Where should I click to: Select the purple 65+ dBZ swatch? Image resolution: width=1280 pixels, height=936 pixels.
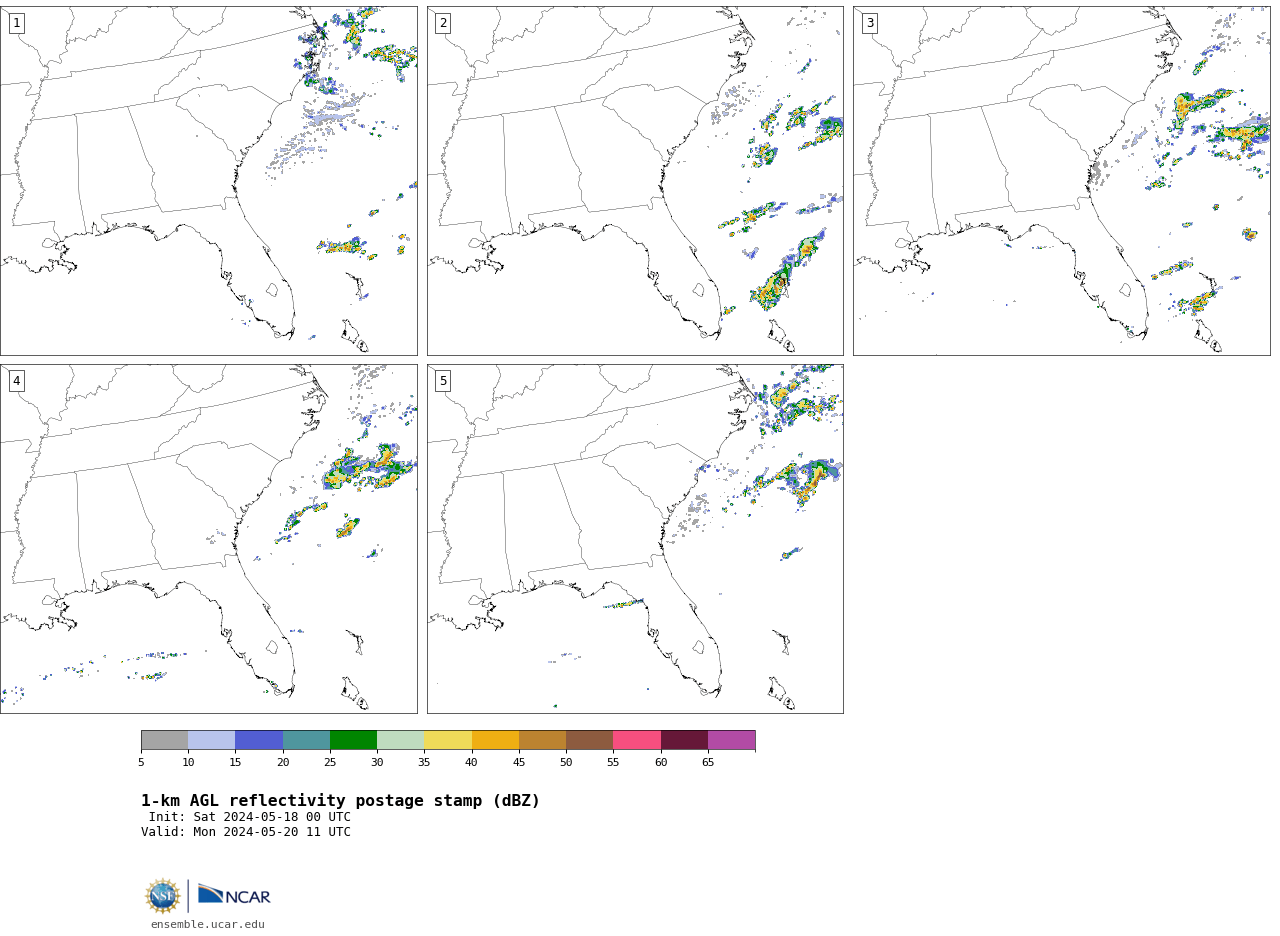tap(731, 740)
